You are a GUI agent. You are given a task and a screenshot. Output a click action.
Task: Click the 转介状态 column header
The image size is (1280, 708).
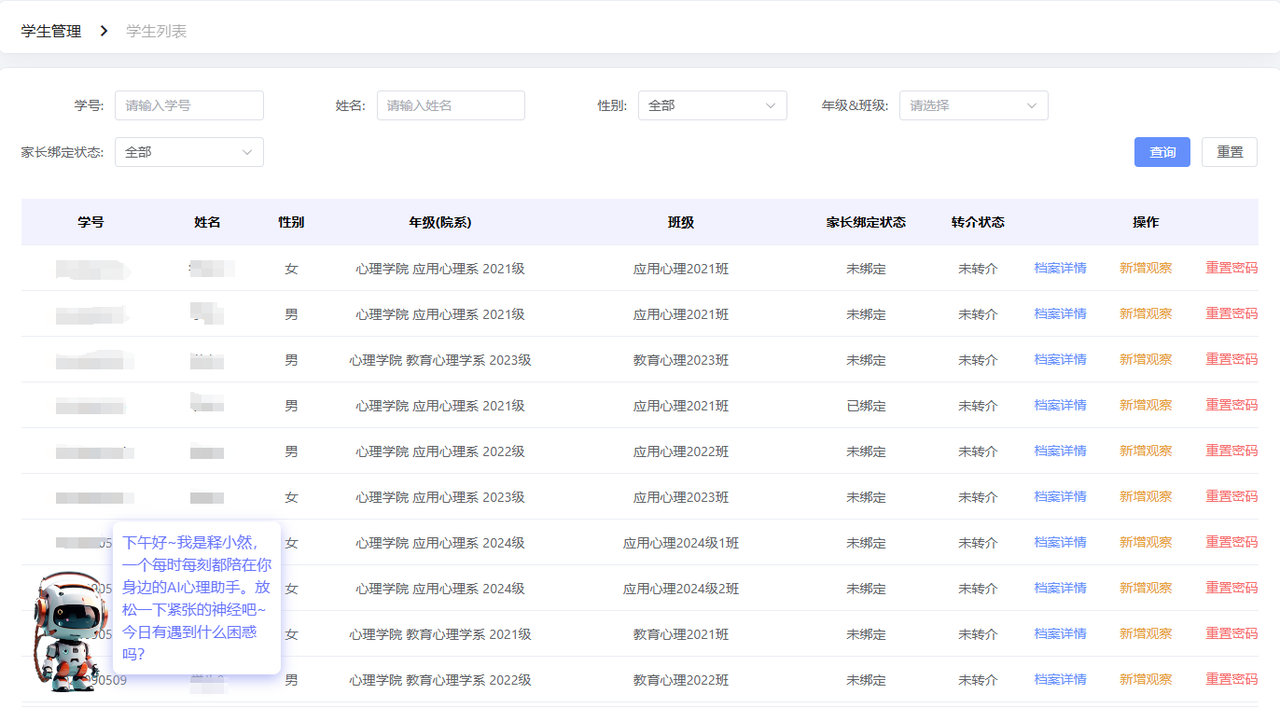978,222
